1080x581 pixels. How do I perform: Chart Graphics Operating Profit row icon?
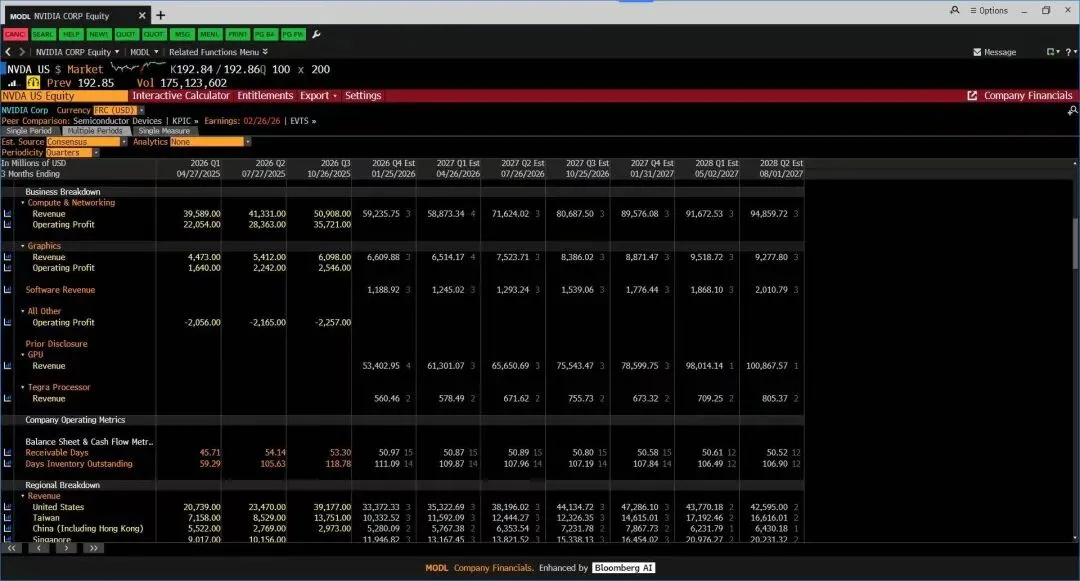[8, 268]
